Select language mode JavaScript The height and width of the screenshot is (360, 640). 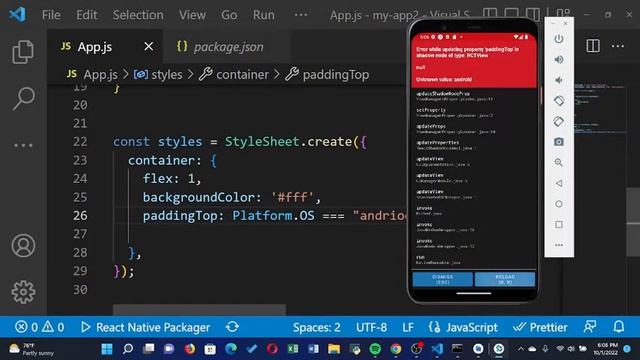463,327
